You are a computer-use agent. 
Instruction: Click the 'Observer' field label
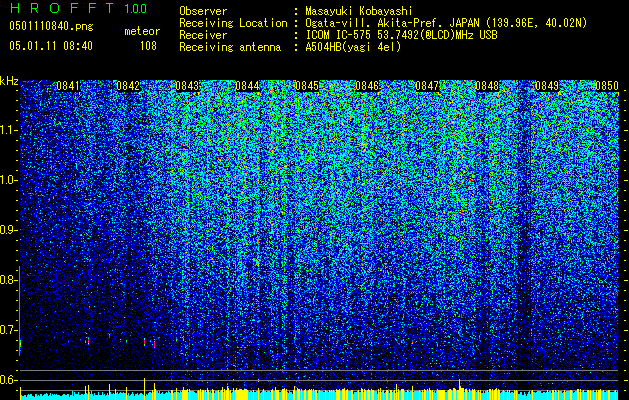(203, 11)
